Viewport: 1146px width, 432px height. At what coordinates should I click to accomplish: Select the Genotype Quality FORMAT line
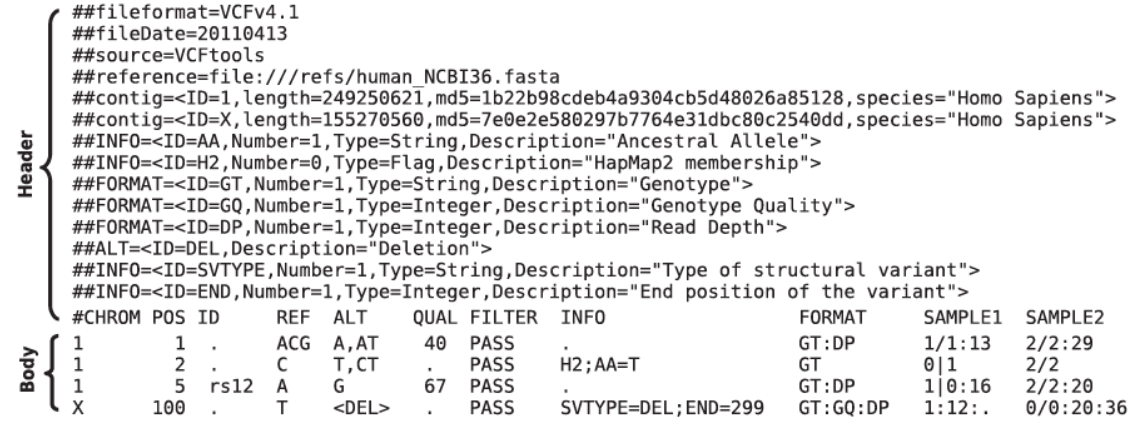[463, 205]
